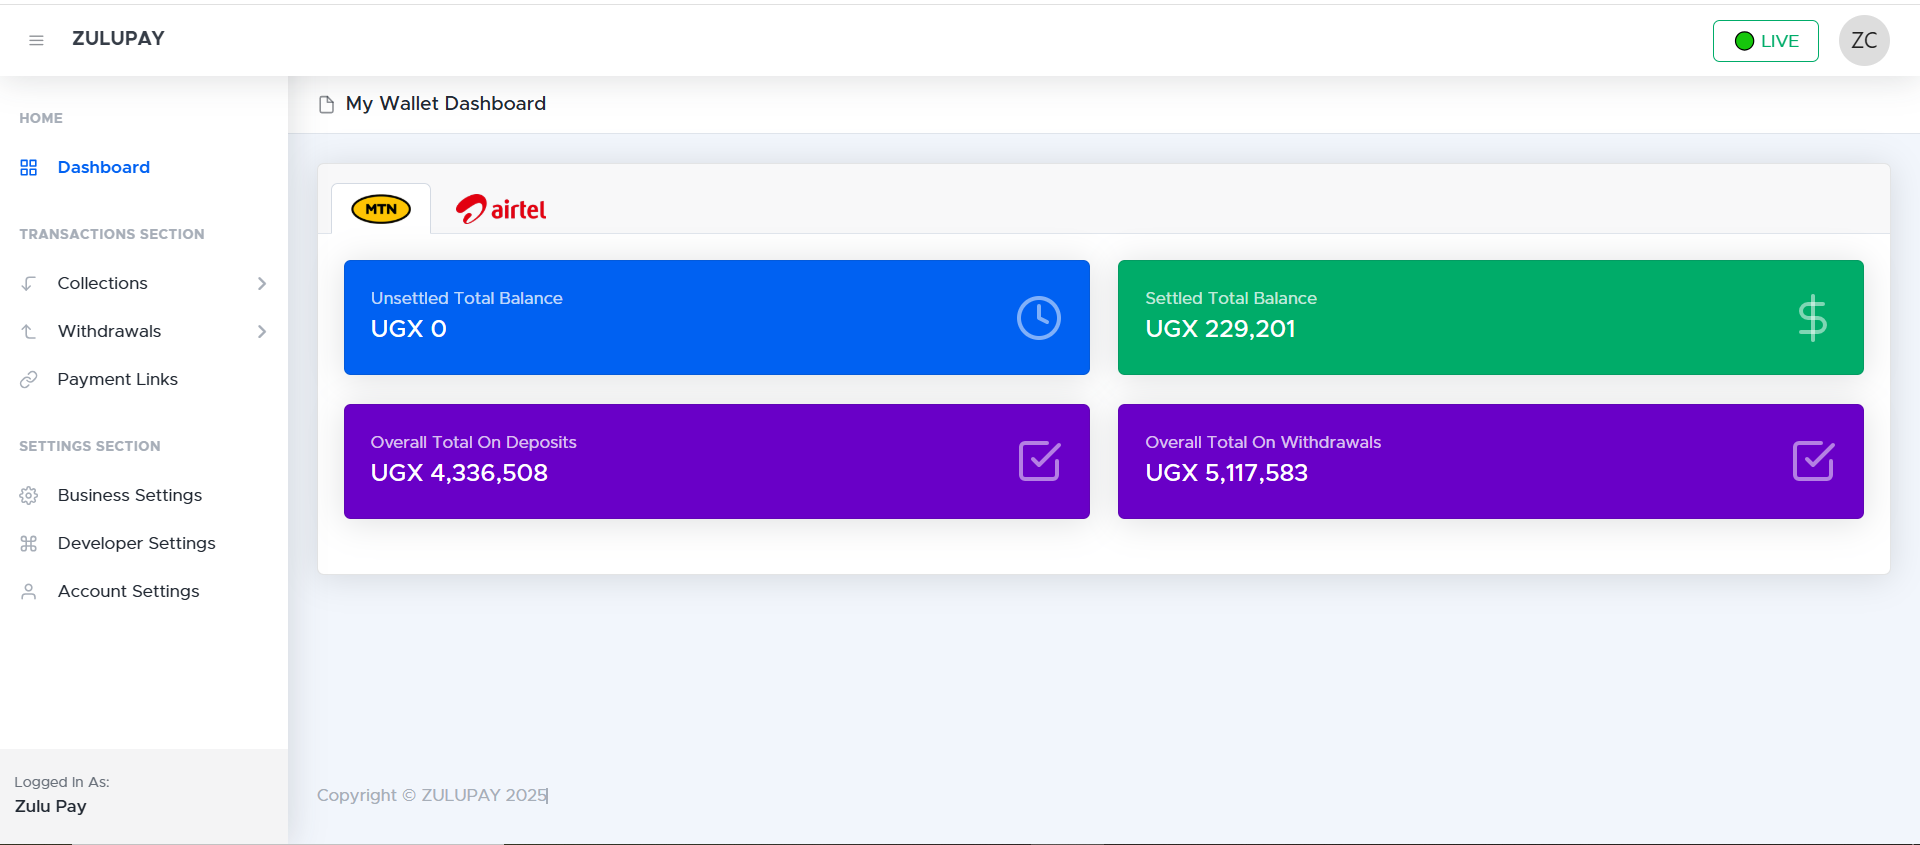
Task: Click the Zulu Pay logged-in name
Action: (50, 806)
